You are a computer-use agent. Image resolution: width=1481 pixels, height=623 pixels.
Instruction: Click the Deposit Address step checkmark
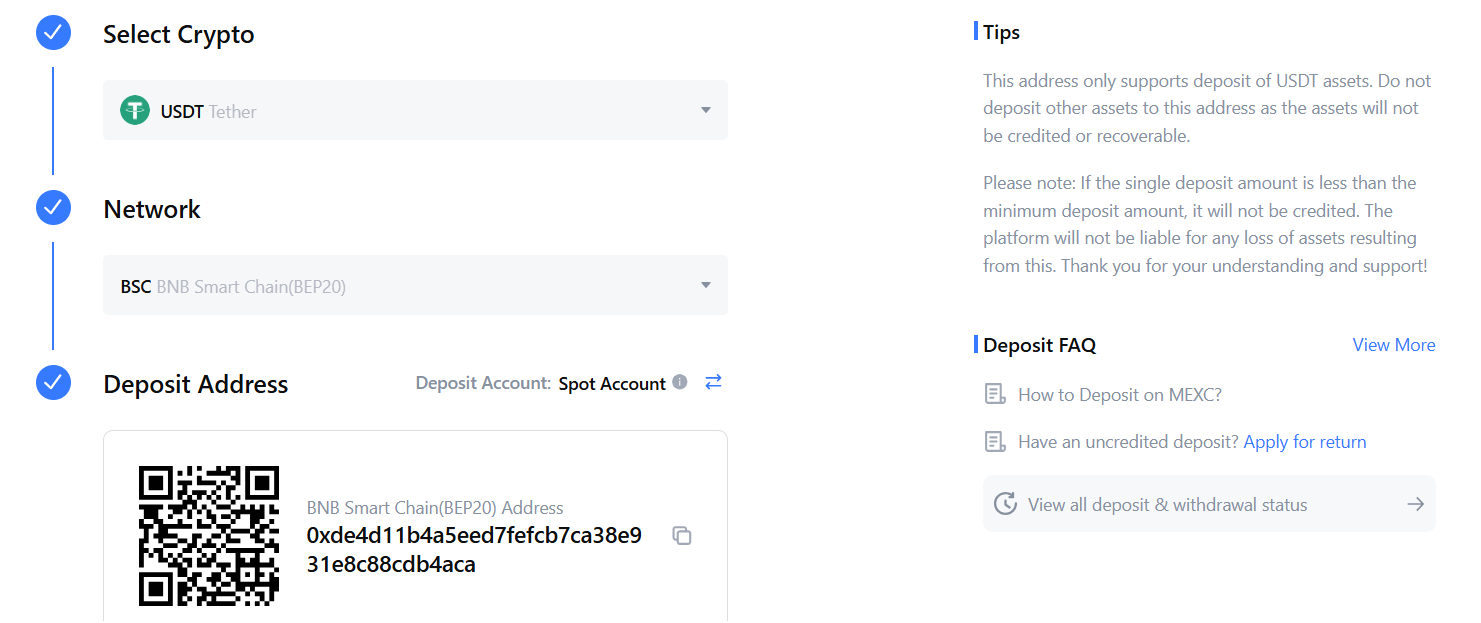(53, 383)
